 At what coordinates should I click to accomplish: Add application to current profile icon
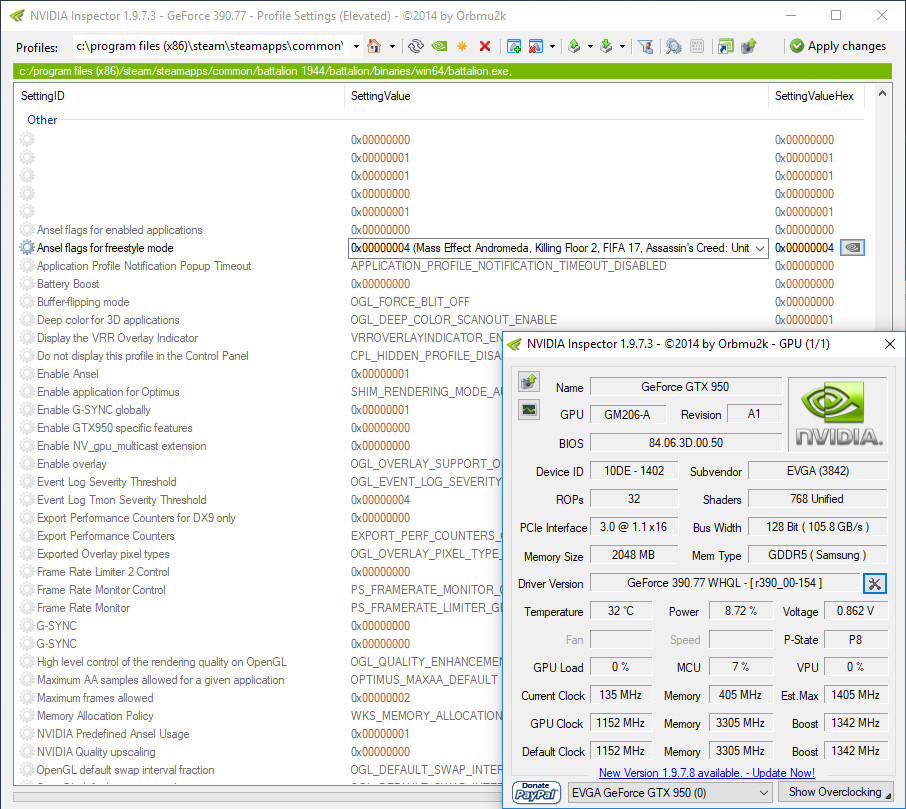tap(514, 46)
